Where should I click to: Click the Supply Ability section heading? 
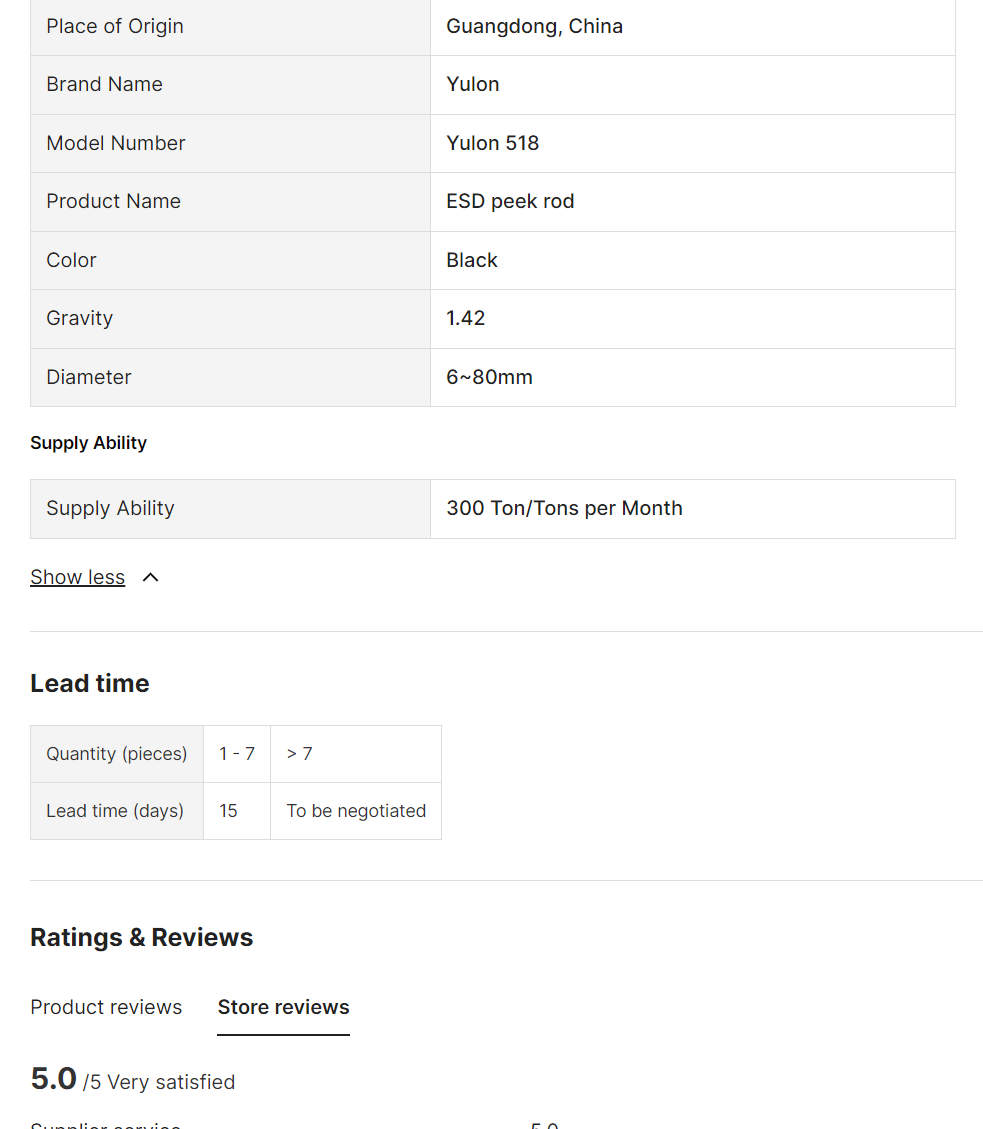88,443
